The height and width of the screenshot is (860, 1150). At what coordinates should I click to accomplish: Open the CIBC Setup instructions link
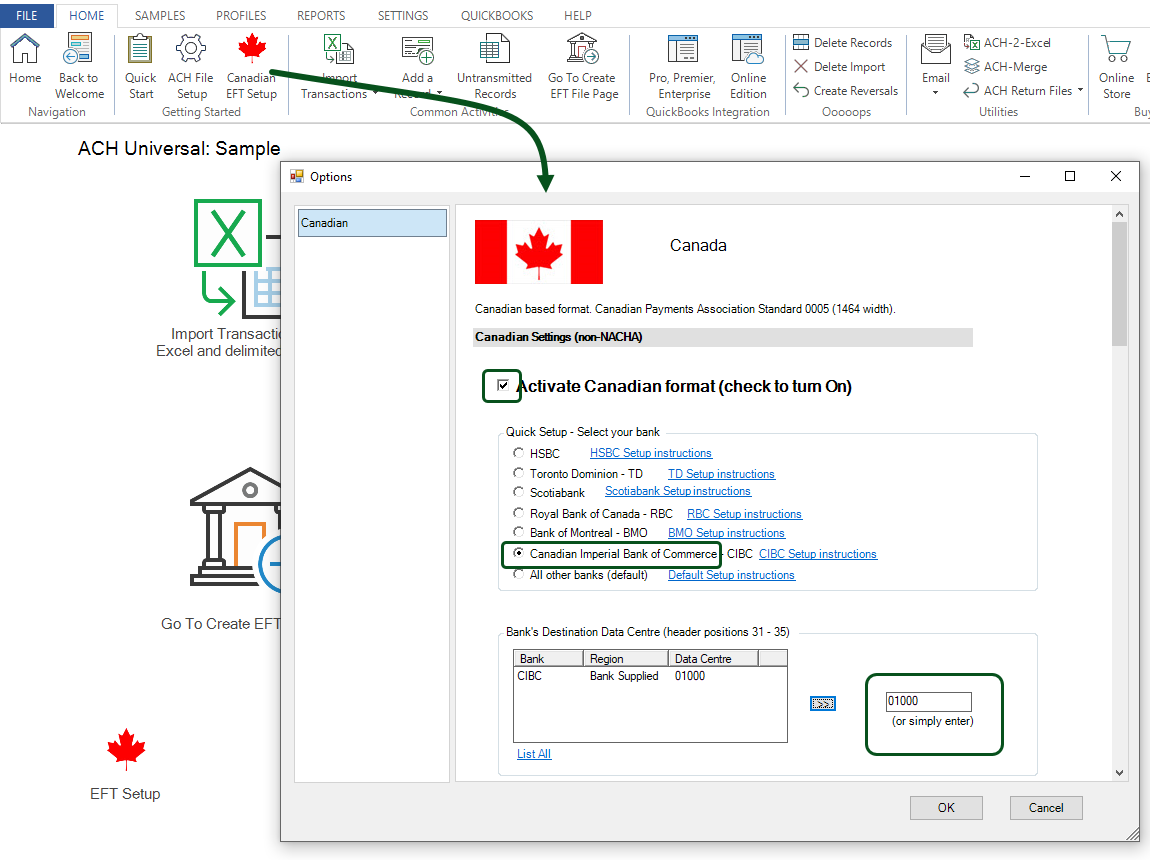[817, 553]
